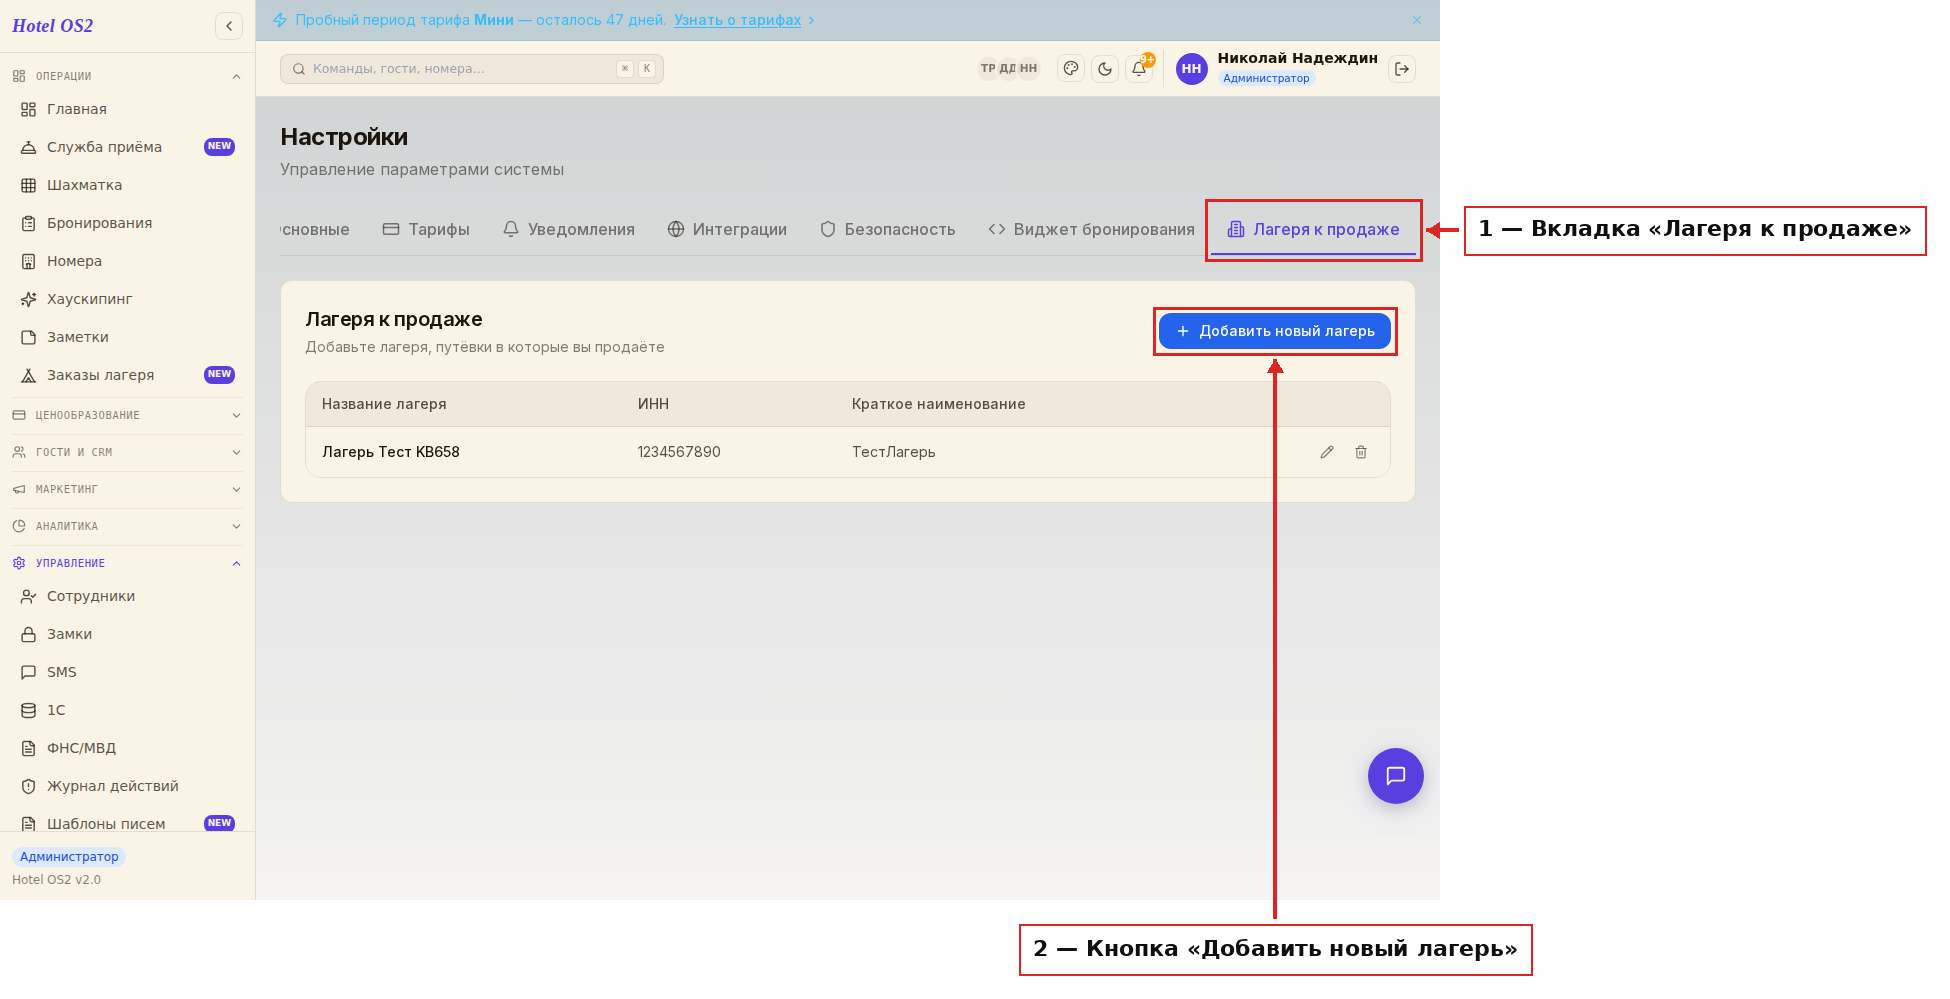1950x999 pixels.
Task: Switch to the Виджет бронирования tab
Action: (x=1091, y=229)
